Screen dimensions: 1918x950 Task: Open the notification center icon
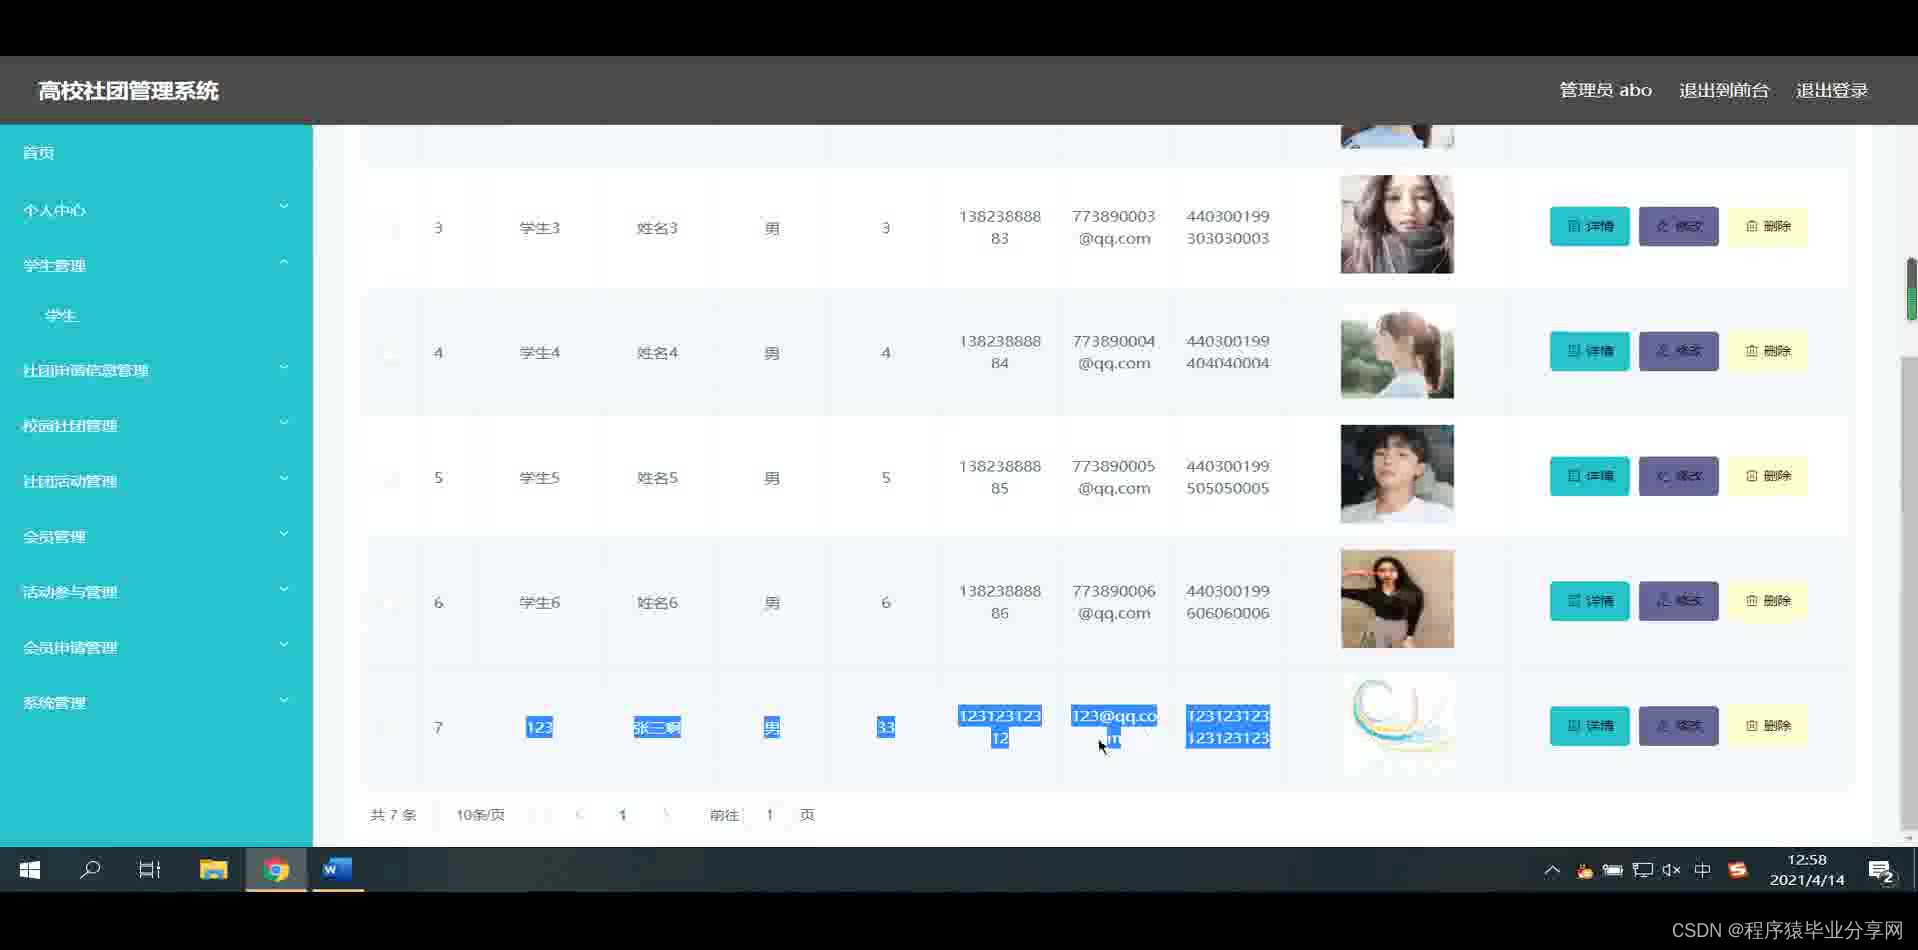[1881, 872]
